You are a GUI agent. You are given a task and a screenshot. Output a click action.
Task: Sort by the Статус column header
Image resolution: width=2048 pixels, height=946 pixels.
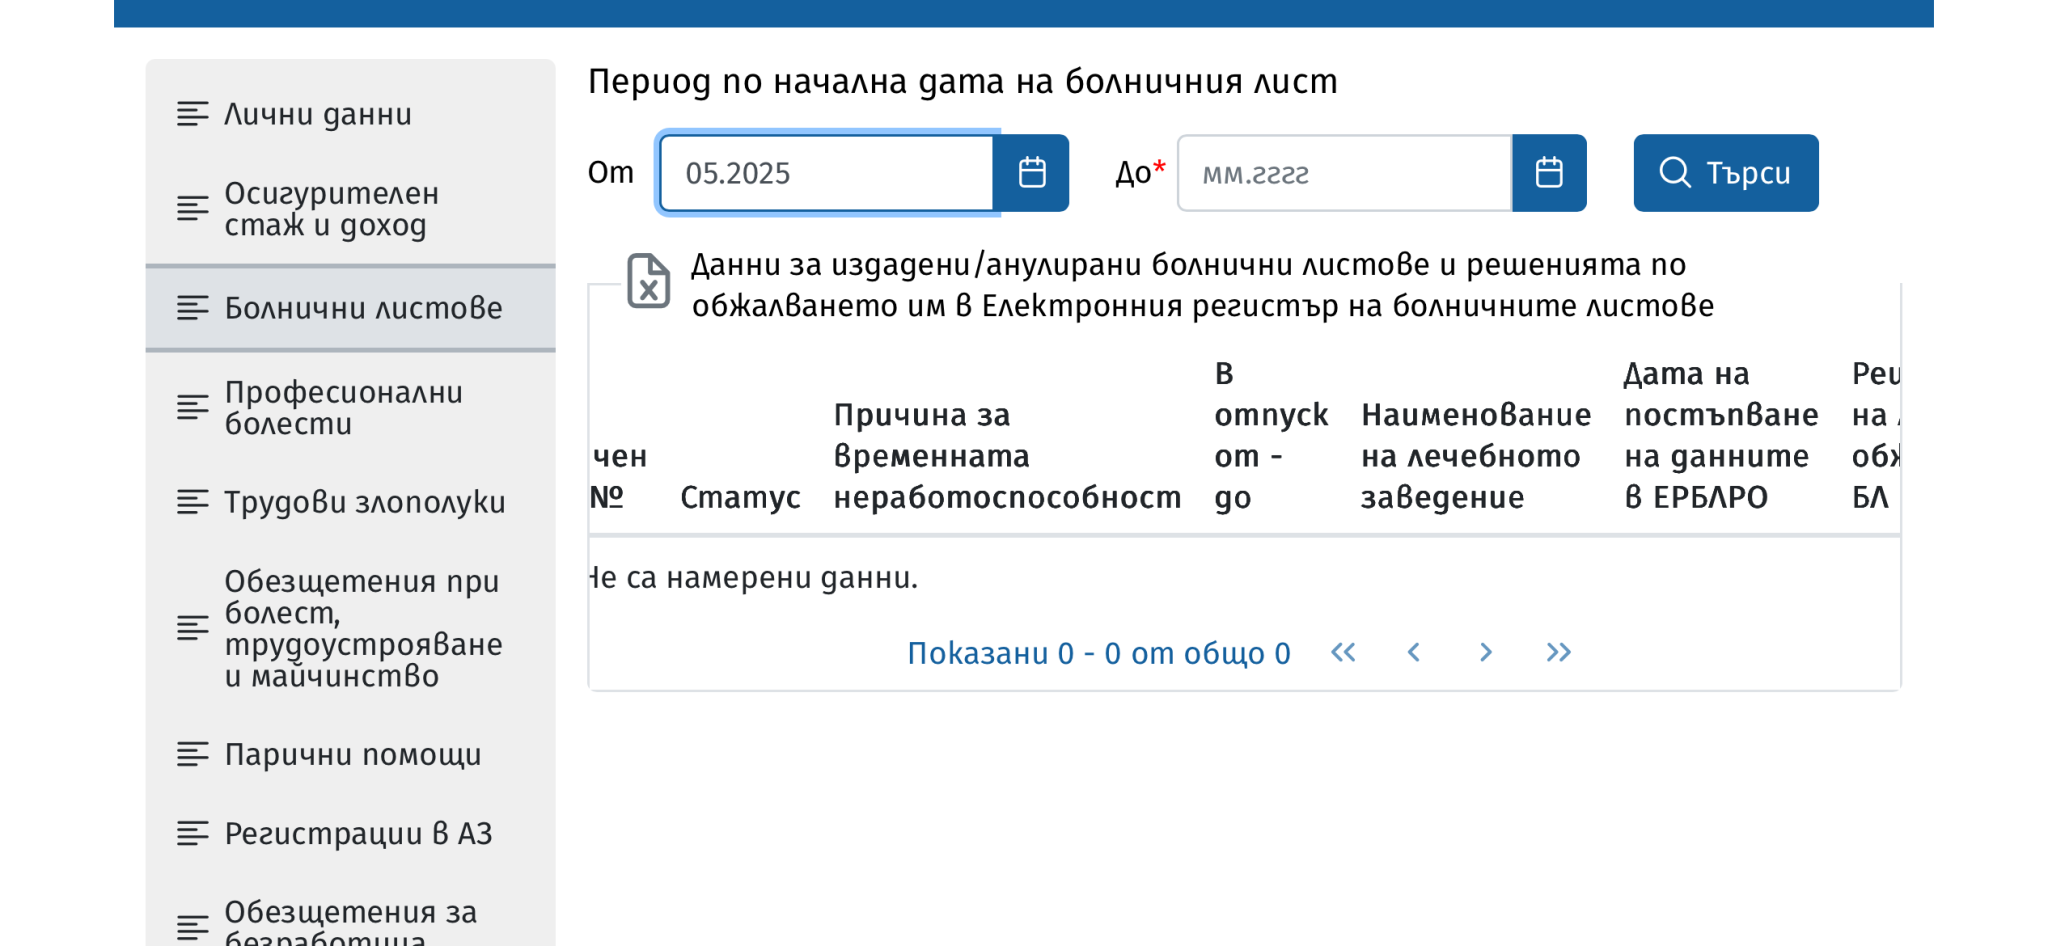[x=740, y=497]
